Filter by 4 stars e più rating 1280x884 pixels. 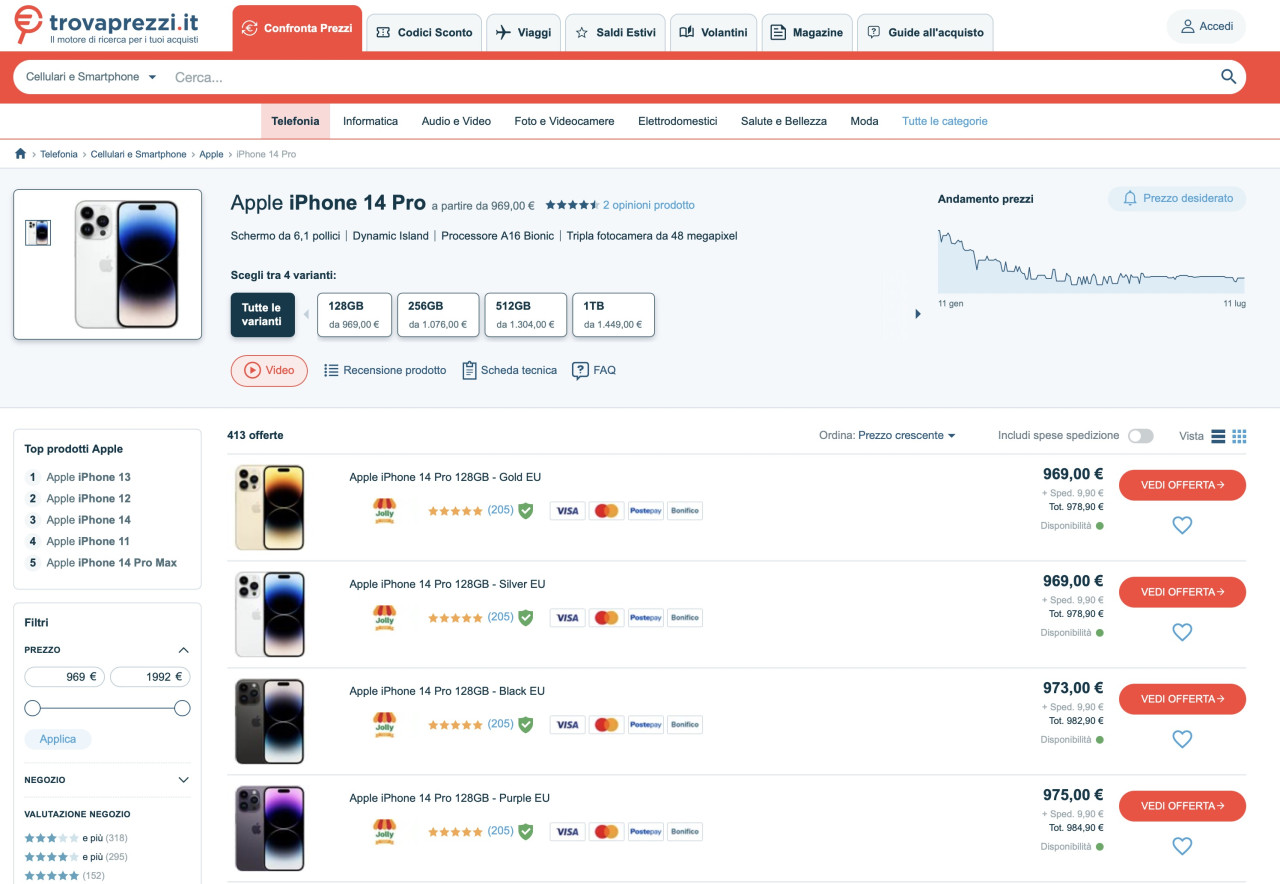(76, 857)
